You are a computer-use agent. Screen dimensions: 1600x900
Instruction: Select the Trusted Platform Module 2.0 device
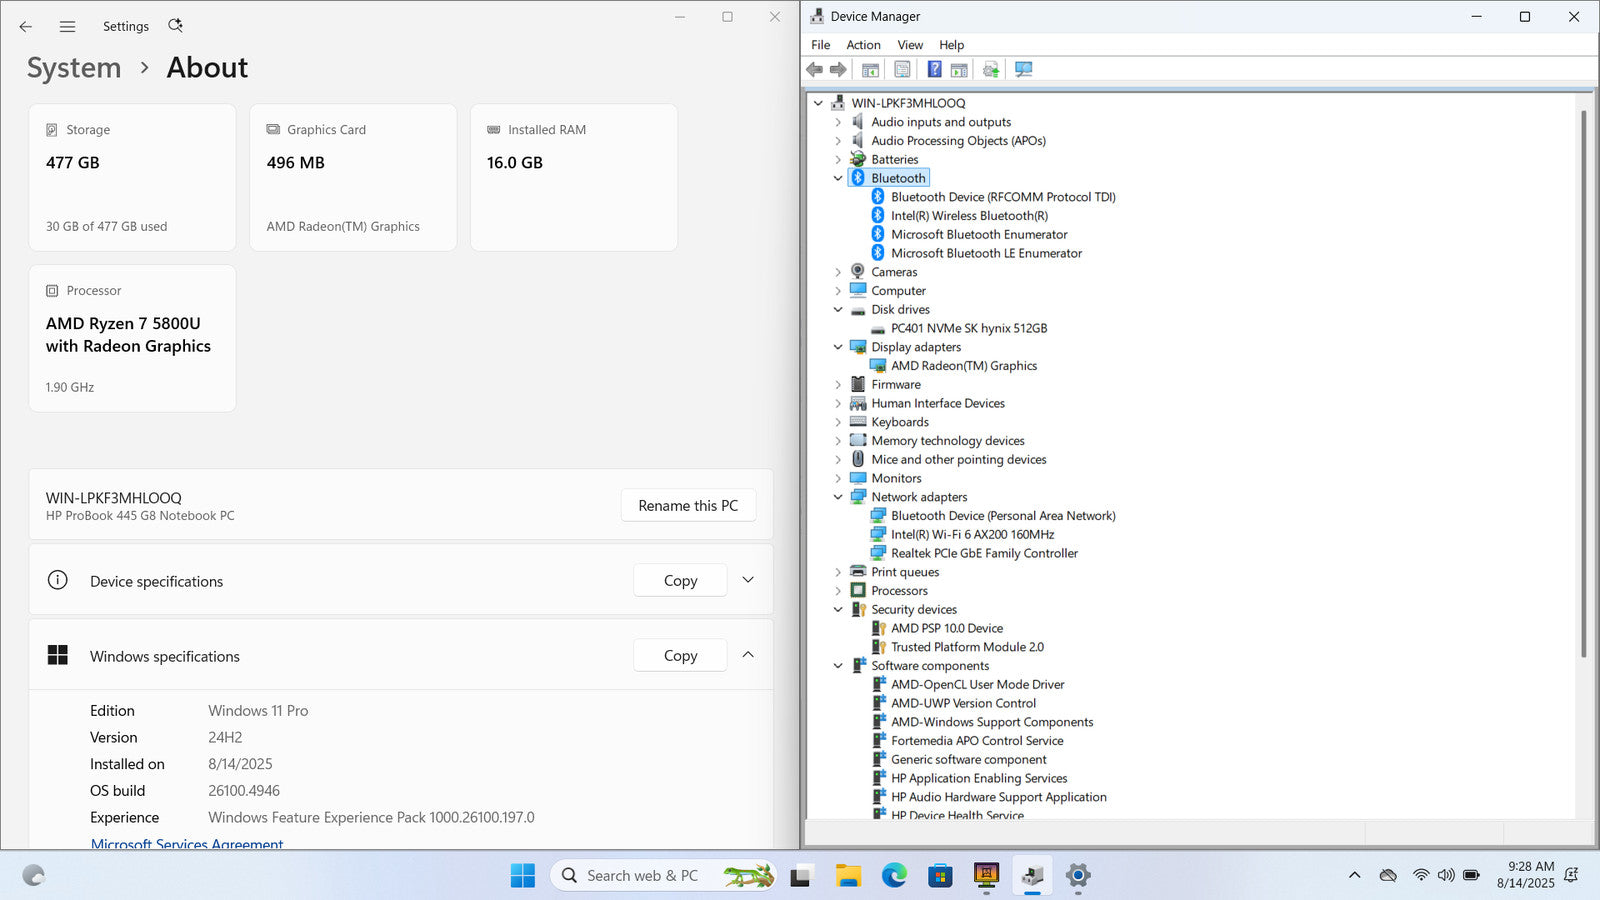pos(966,647)
